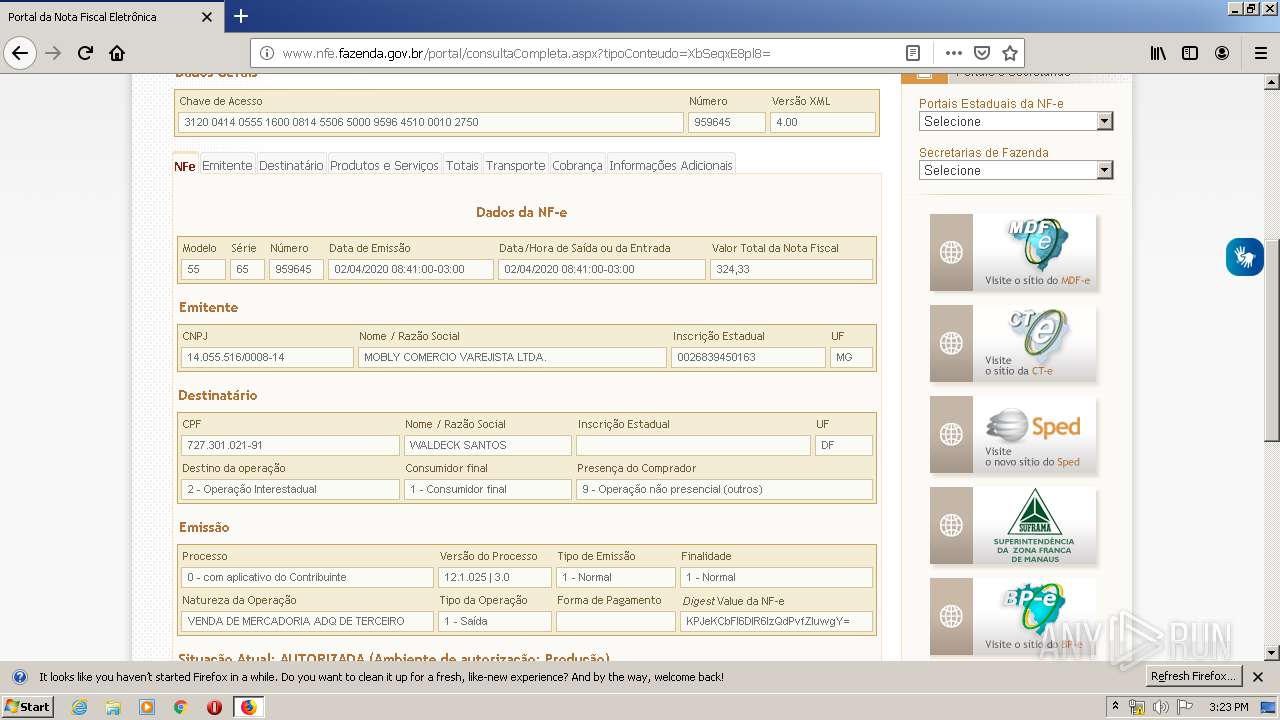Open the Windows Start menu
This screenshot has width=1280, height=720.
point(27,707)
